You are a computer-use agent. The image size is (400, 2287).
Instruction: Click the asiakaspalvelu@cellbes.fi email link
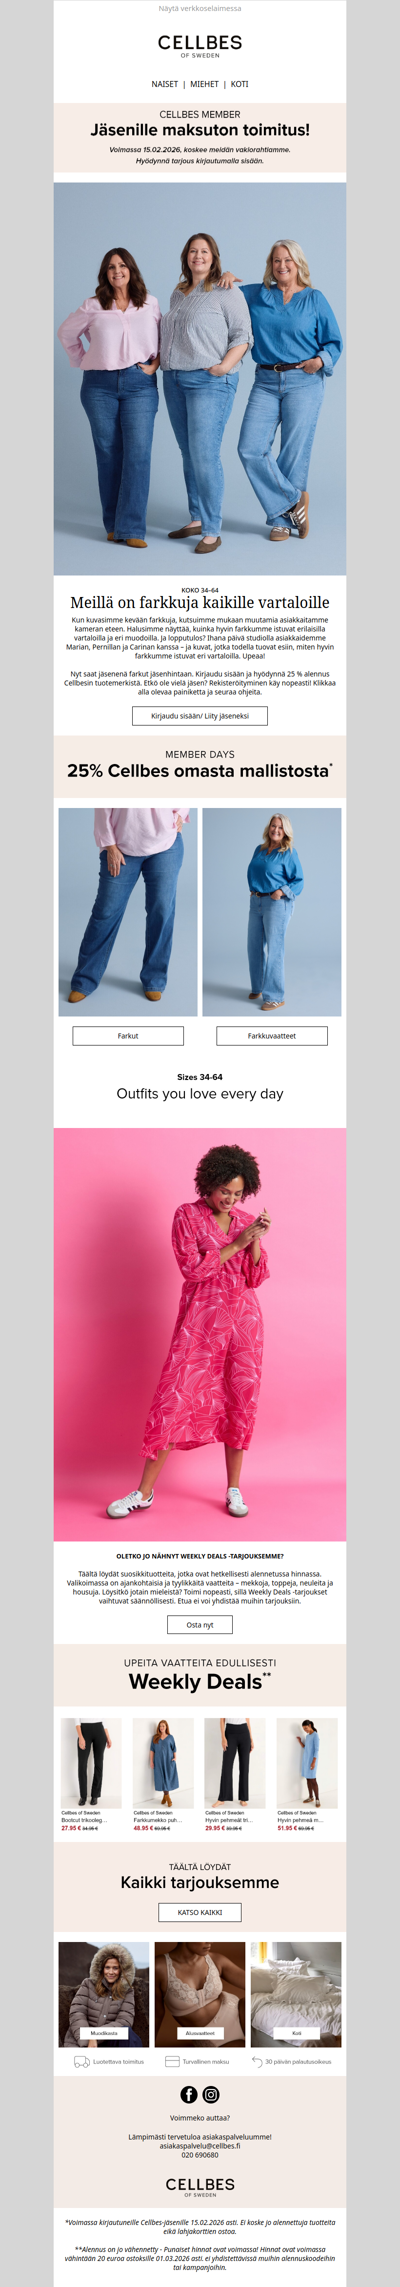200,2145
